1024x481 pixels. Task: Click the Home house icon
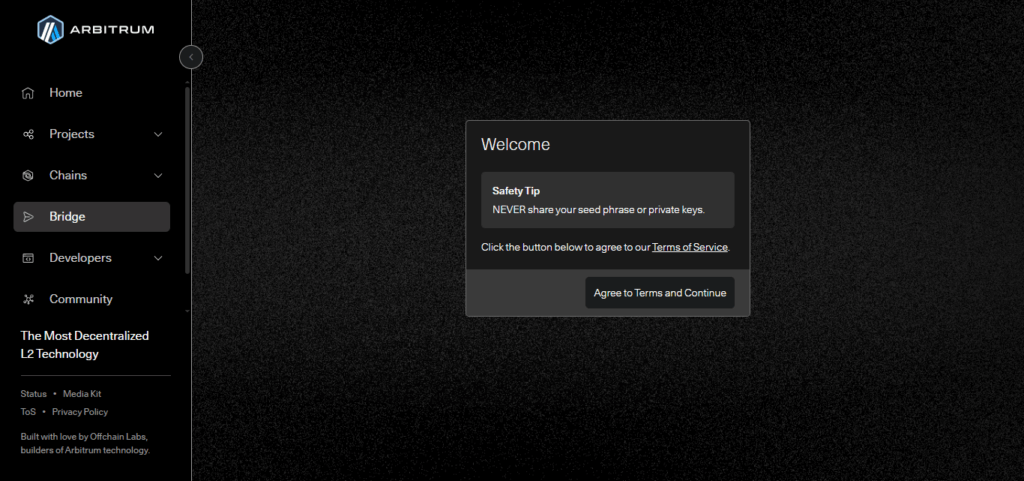28,93
